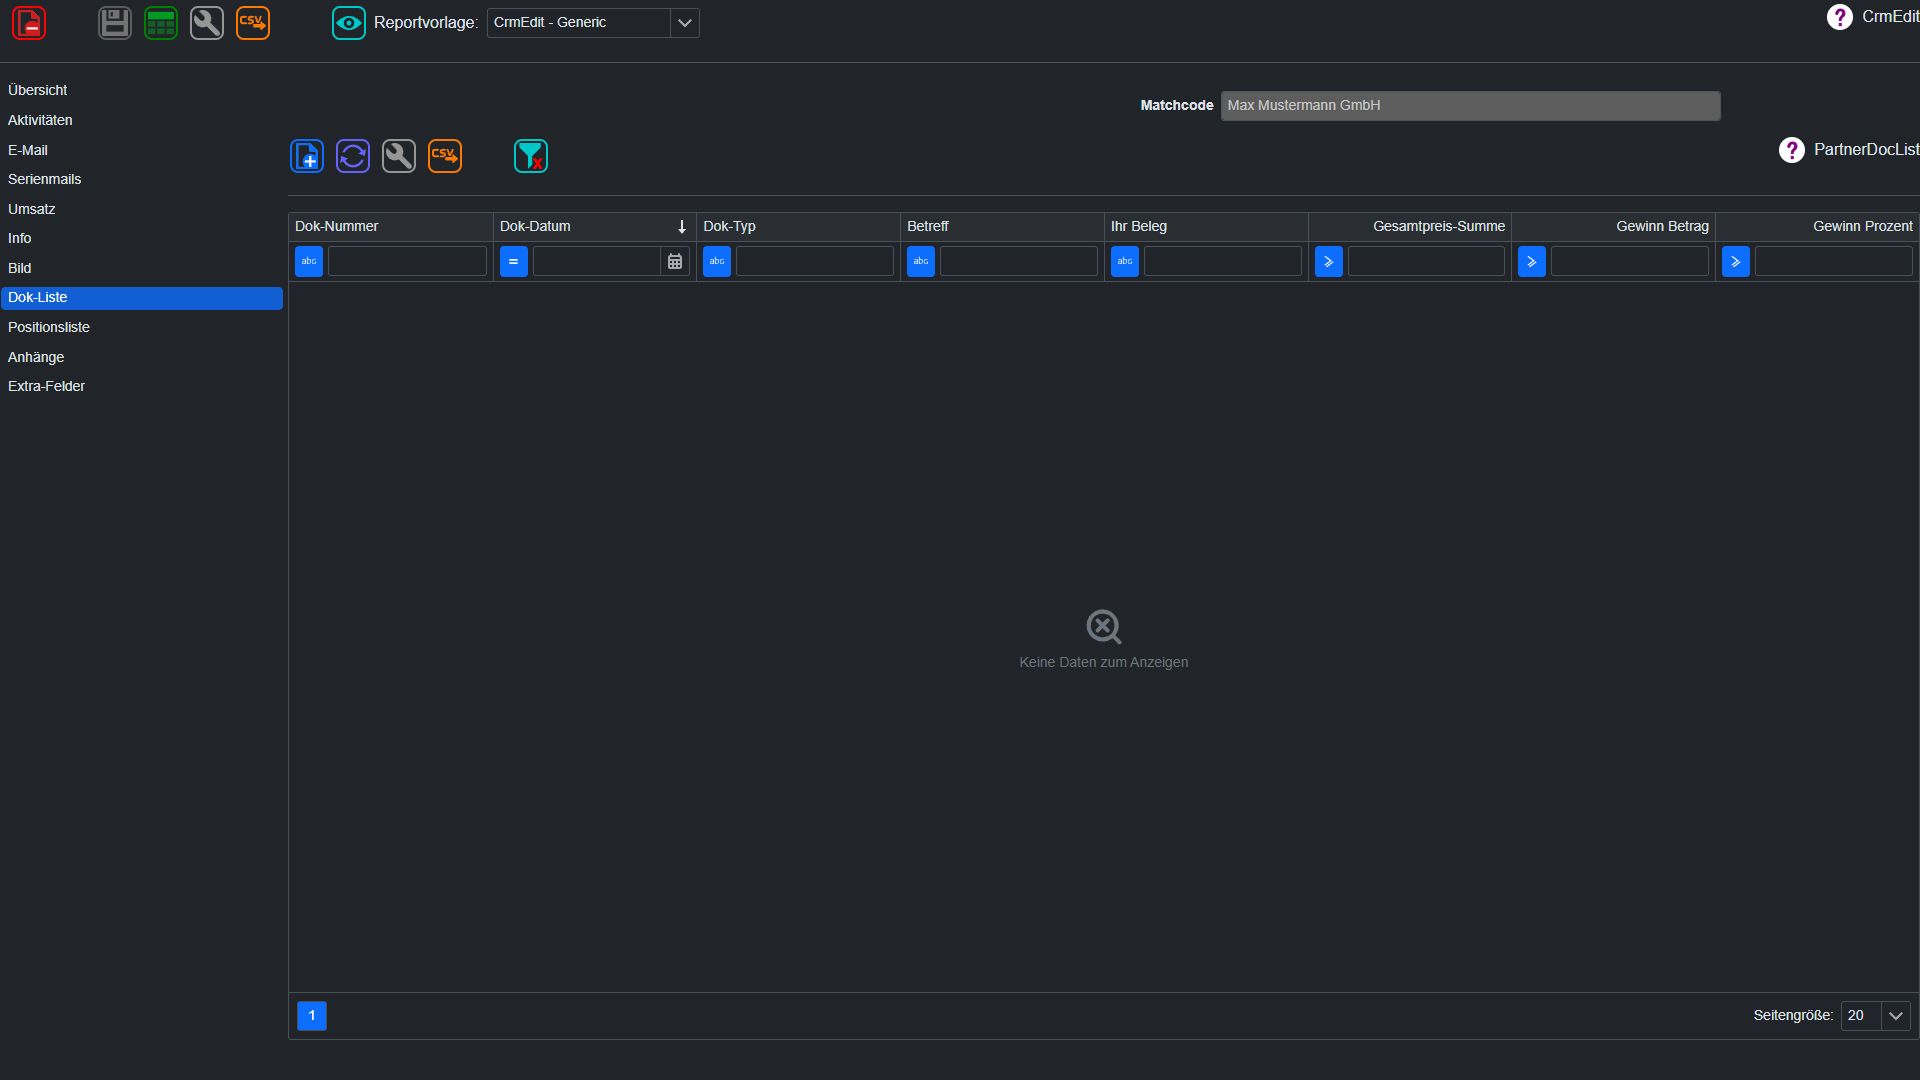The width and height of the screenshot is (1920, 1080).
Task: Open the CrmEdit help icon
Action: (1839, 17)
